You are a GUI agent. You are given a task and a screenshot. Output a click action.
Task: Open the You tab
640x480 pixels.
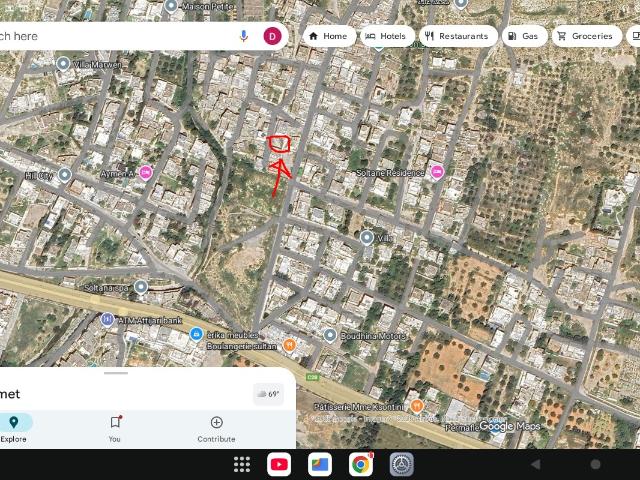tap(115, 428)
